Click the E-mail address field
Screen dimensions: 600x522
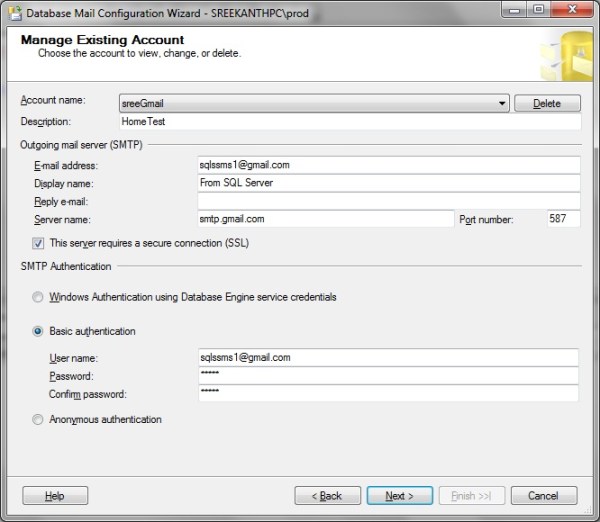point(388,165)
